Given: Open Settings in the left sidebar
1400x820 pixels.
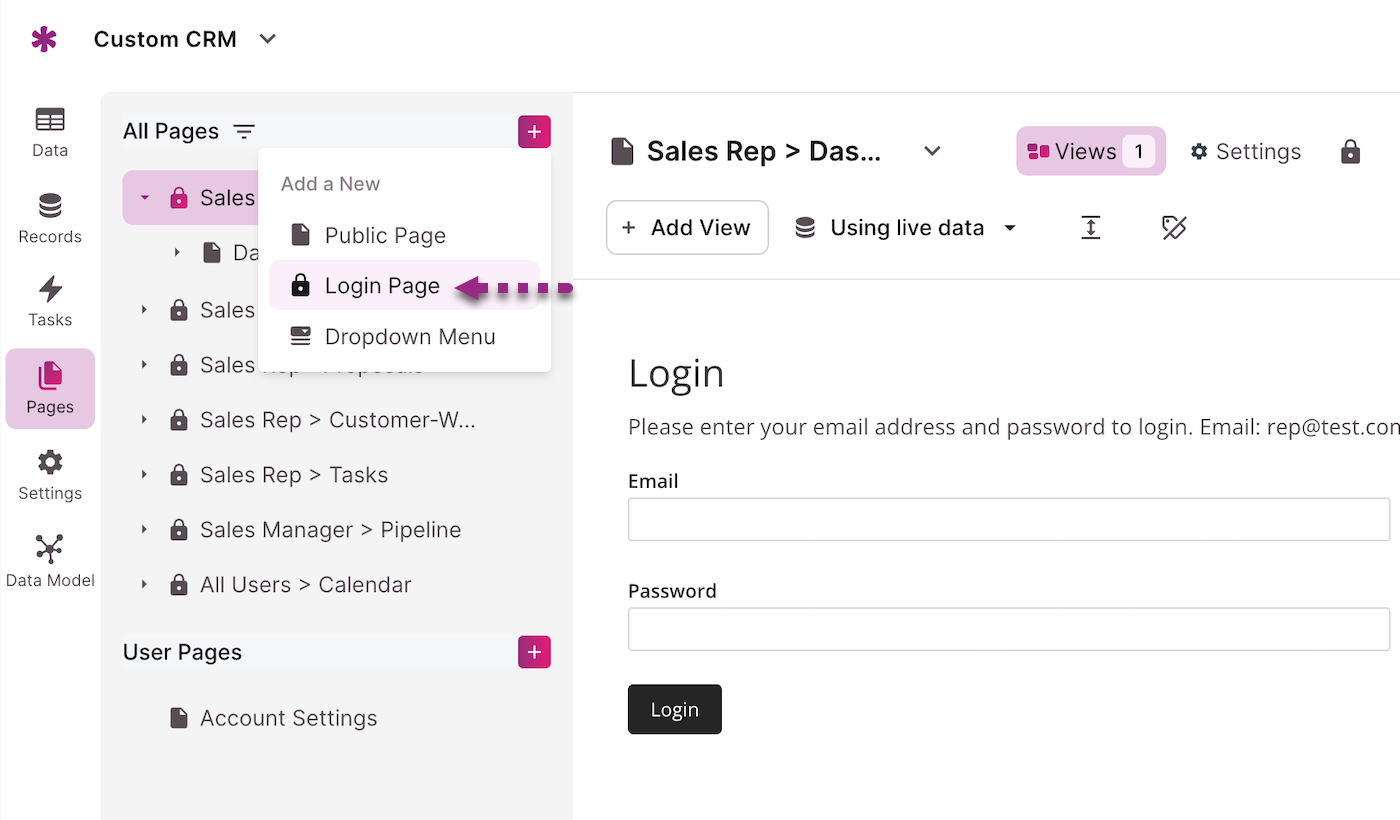Looking at the screenshot, I should coord(50,475).
